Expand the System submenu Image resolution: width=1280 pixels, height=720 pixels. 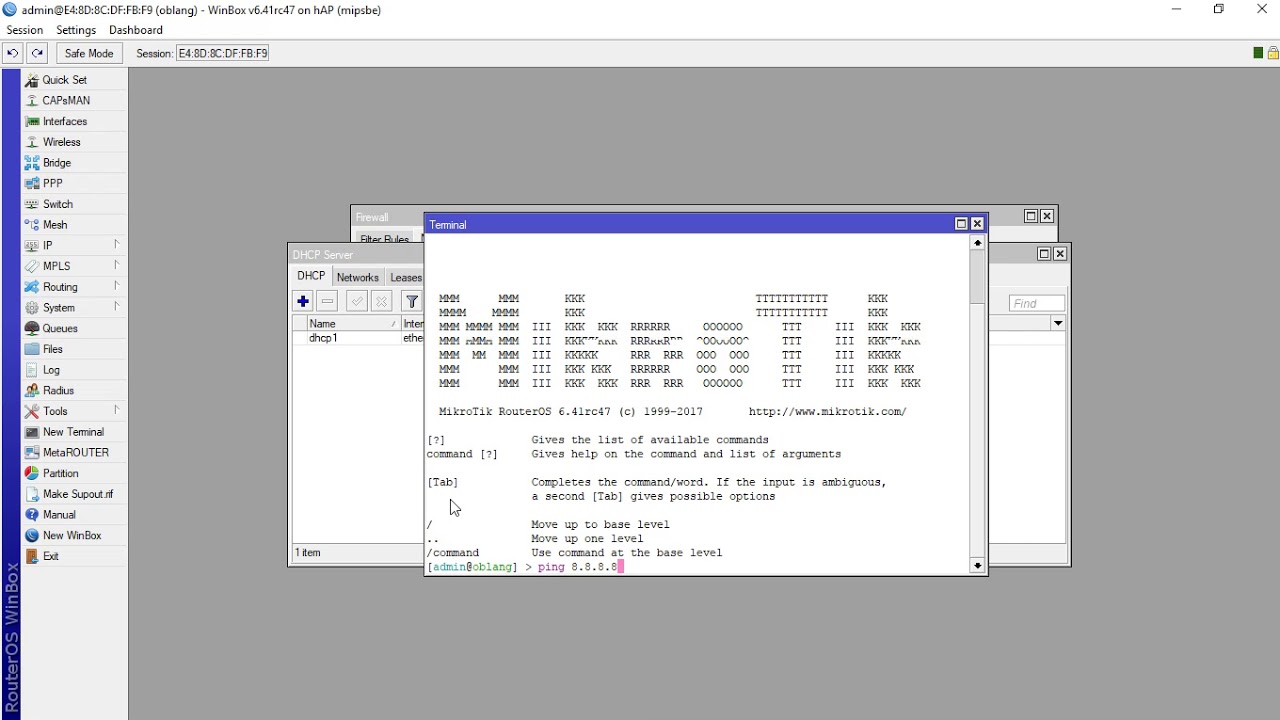72,308
